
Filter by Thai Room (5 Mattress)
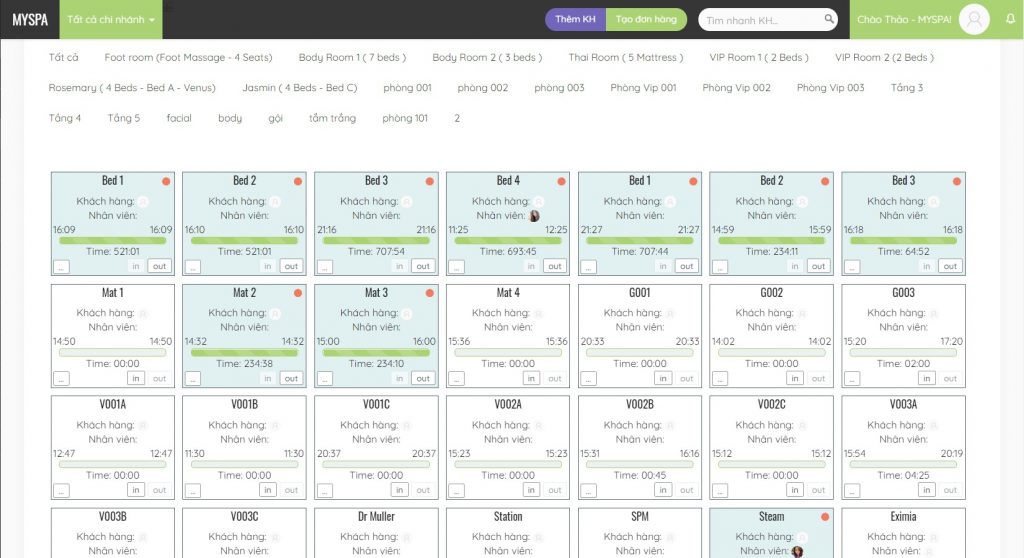pyautogui.click(x=626, y=57)
